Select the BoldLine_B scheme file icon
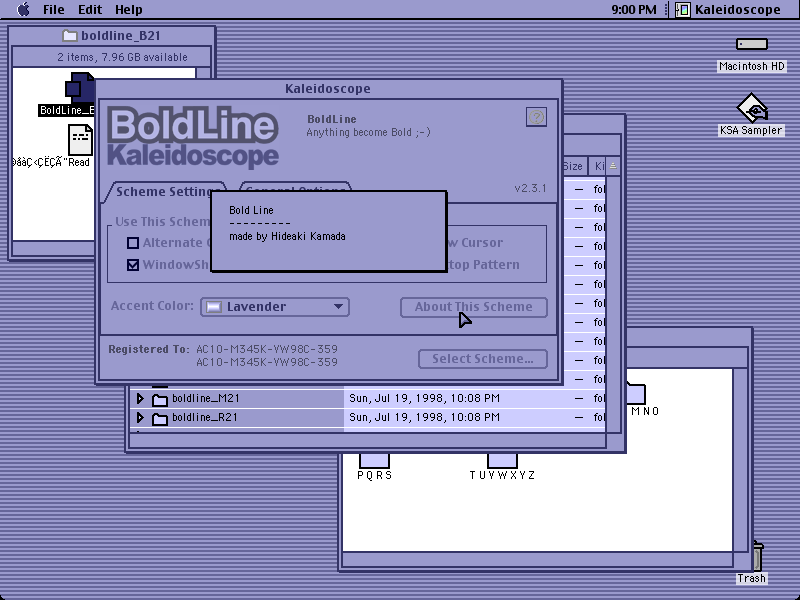Image resolution: width=800 pixels, height=600 pixels. click(x=80, y=88)
